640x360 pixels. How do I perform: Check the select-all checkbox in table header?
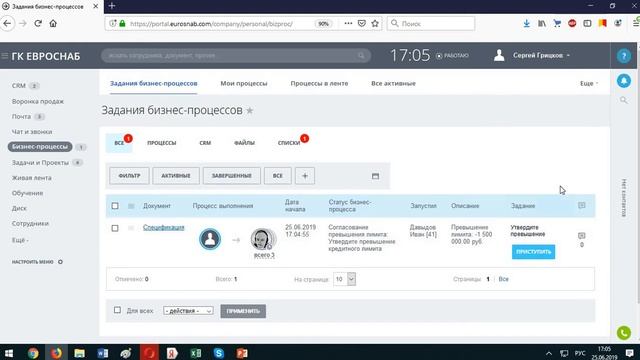[x=115, y=206]
